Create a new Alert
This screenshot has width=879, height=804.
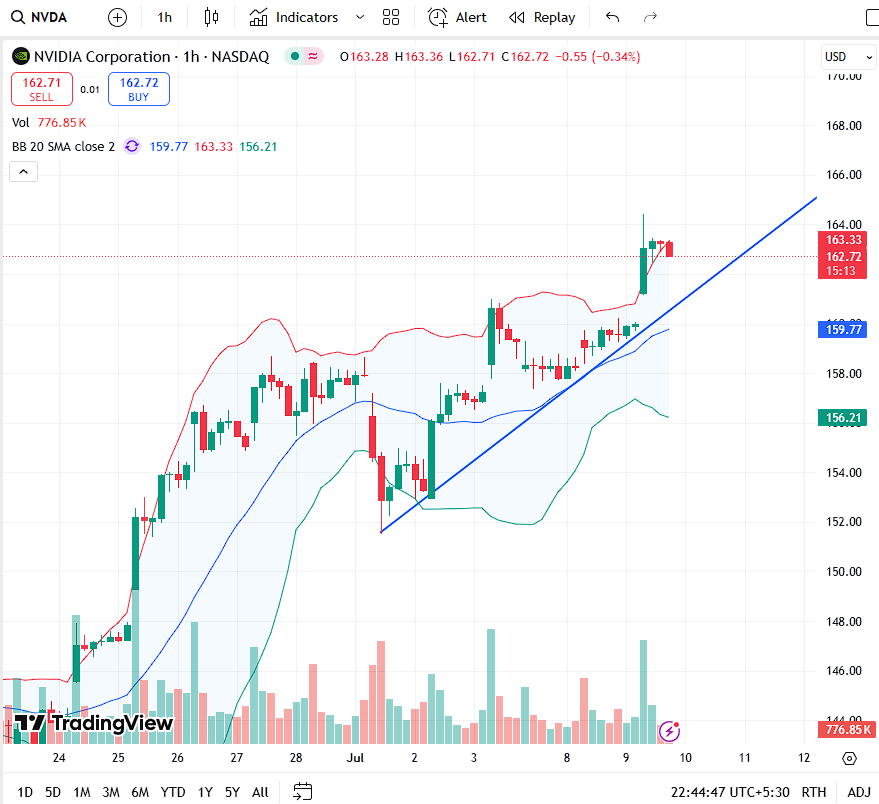click(457, 17)
